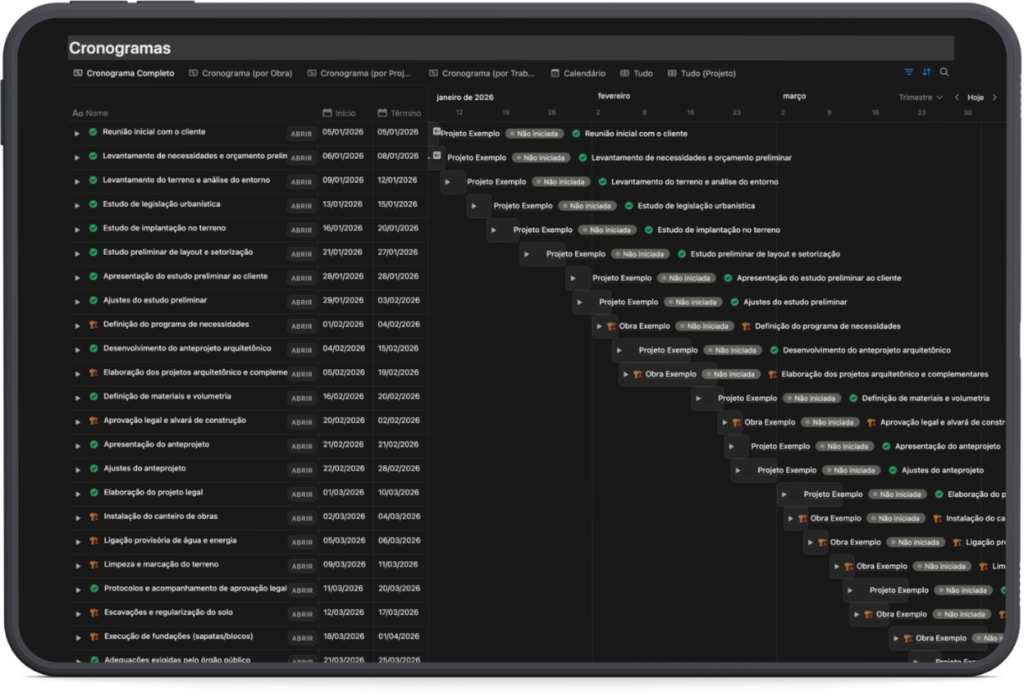Expand the 'Estudo de implantação no terreno' row
This screenshot has height=698, width=1024.
coord(77,229)
